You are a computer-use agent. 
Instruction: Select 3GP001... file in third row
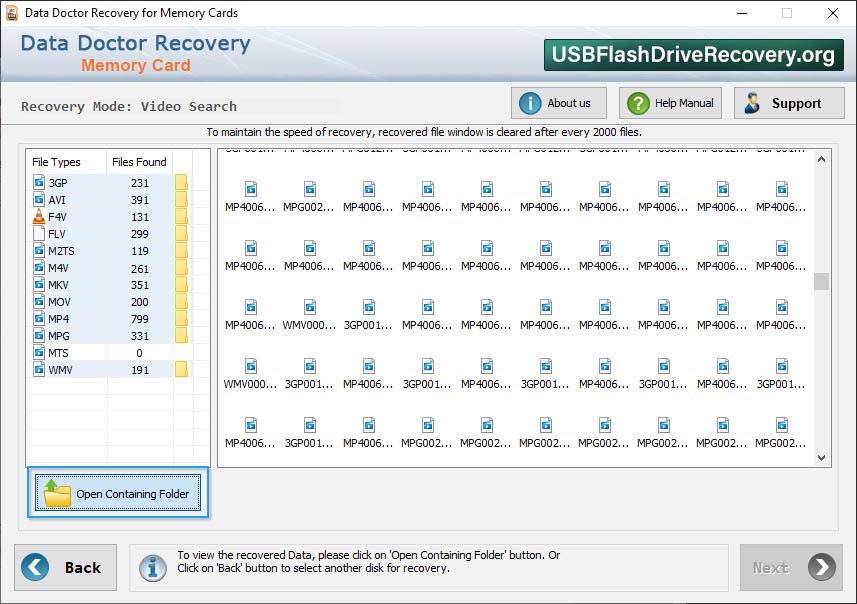tap(368, 315)
